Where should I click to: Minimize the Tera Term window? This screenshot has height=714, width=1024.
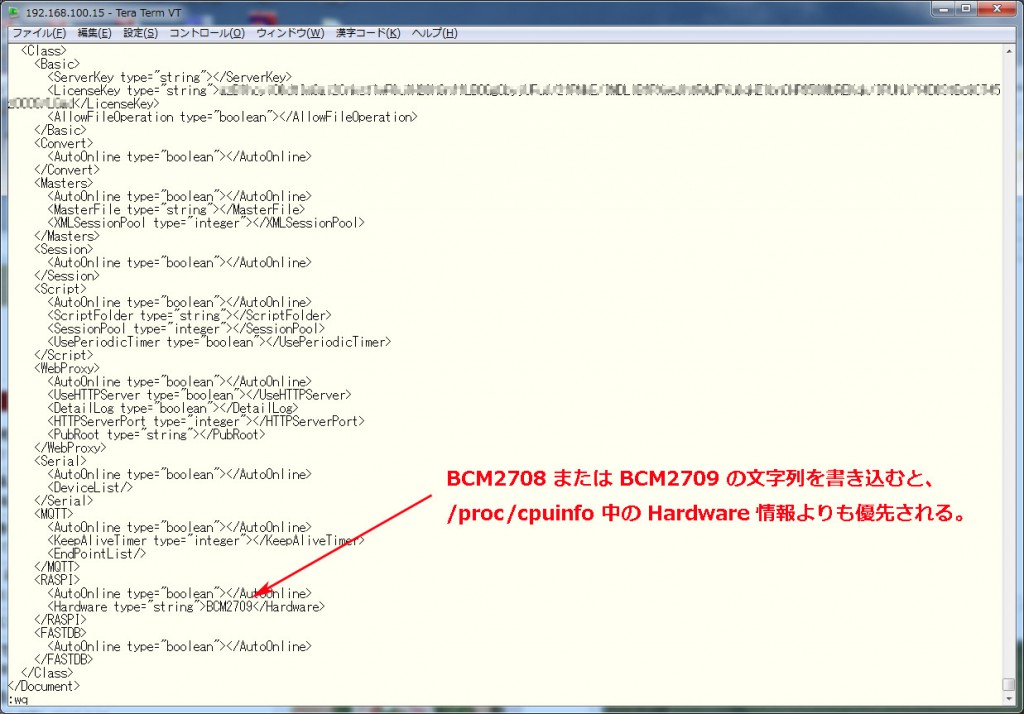[x=944, y=9]
